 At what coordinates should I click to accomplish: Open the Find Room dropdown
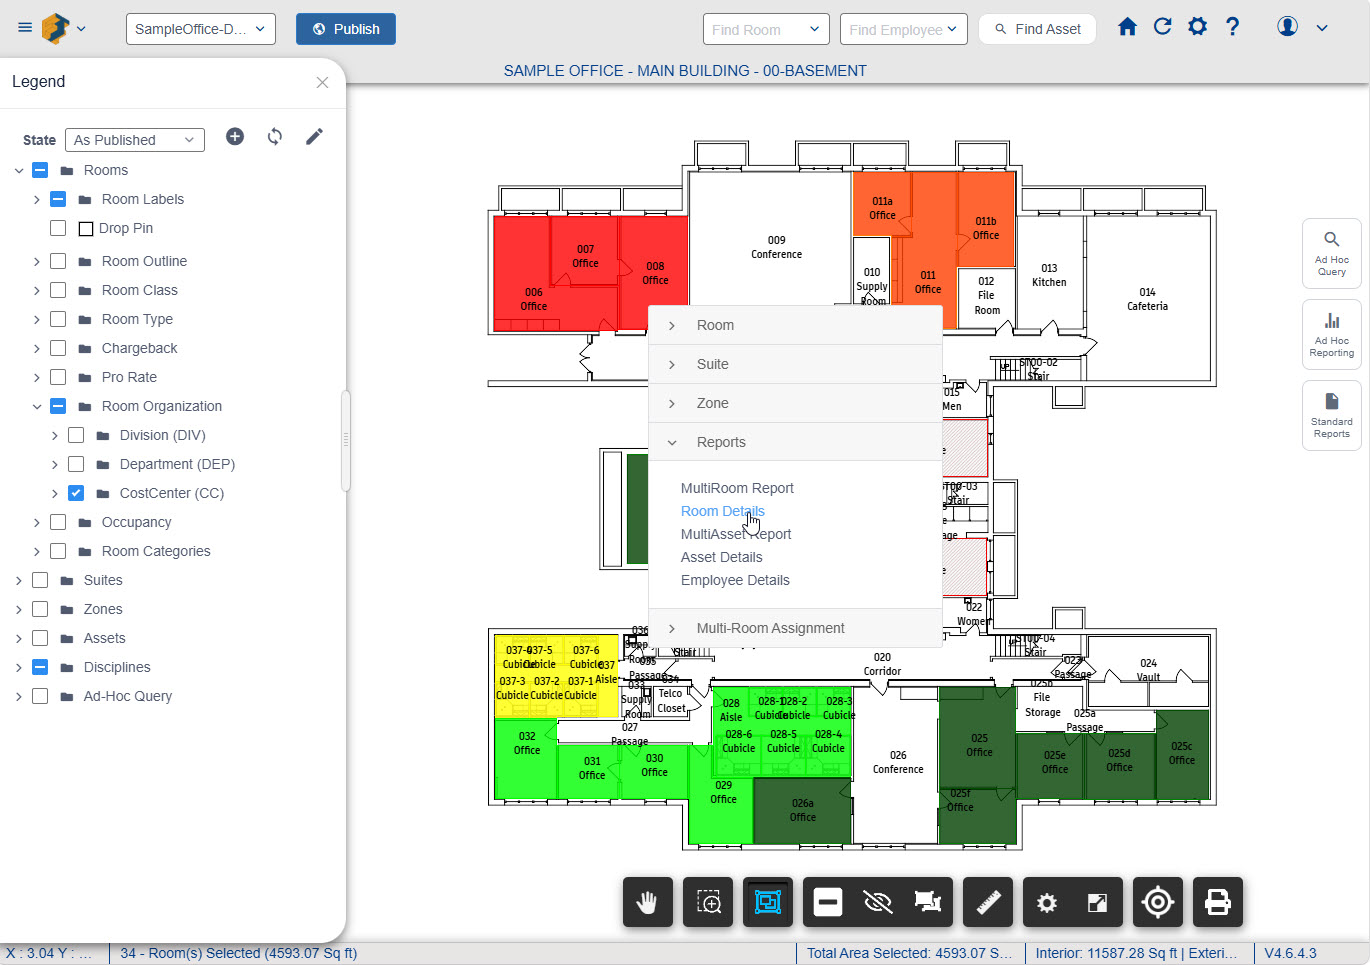767,29
